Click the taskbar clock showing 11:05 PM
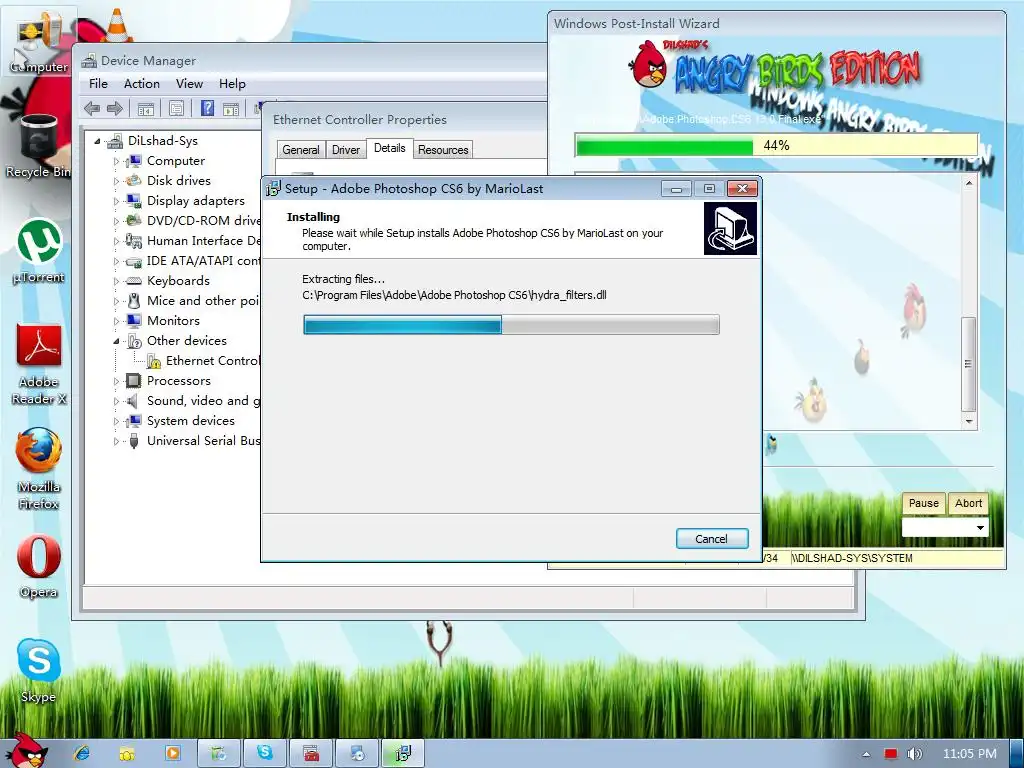Image resolution: width=1024 pixels, height=768 pixels. (969, 754)
